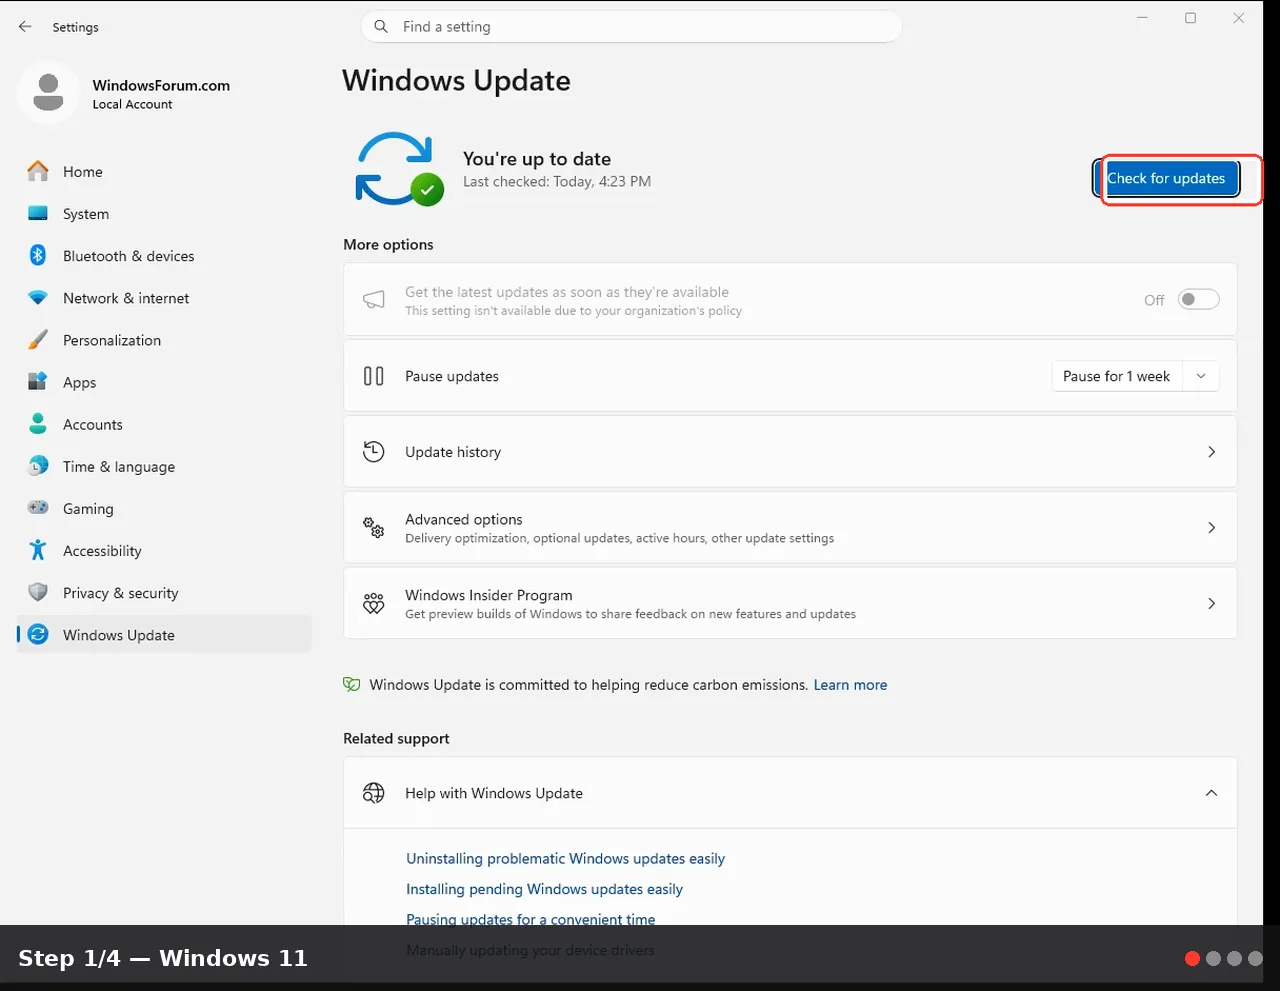Click the Accessibility figure icon
This screenshot has height=991, width=1280.
coord(38,550)
